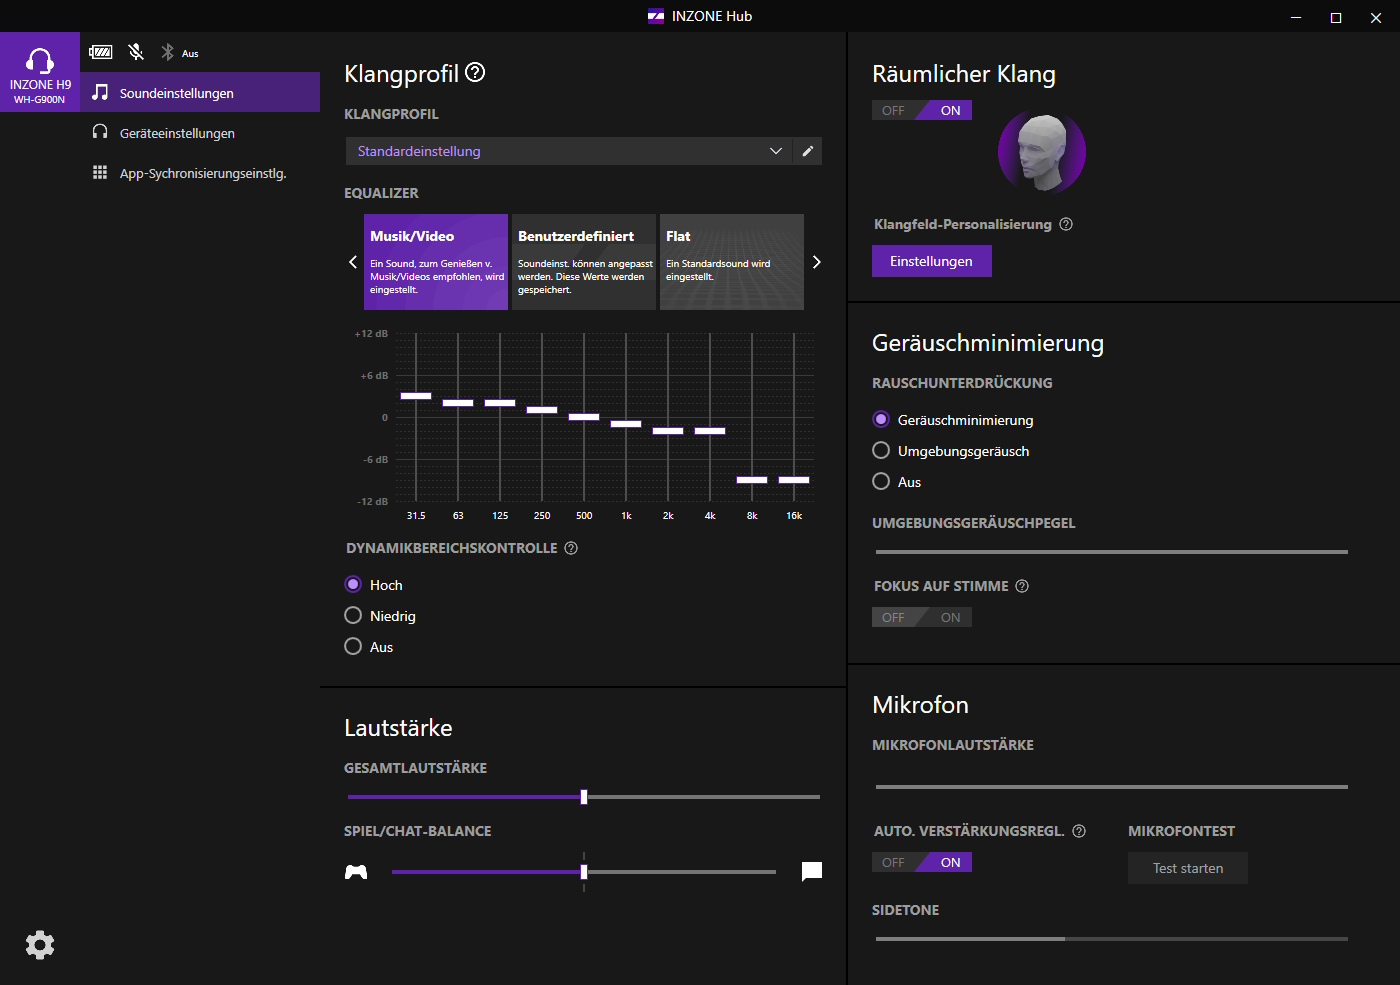The image size is (1400, 985).
Task: Click the Umgebungsgeräuschpegel slider
Action: point(1112,551)
